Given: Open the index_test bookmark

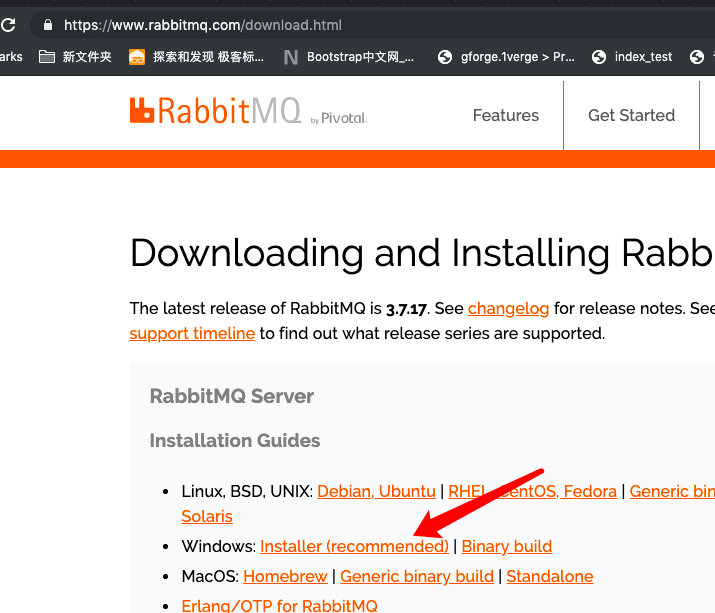Looking at the screenshot, I should click(632, 57).
